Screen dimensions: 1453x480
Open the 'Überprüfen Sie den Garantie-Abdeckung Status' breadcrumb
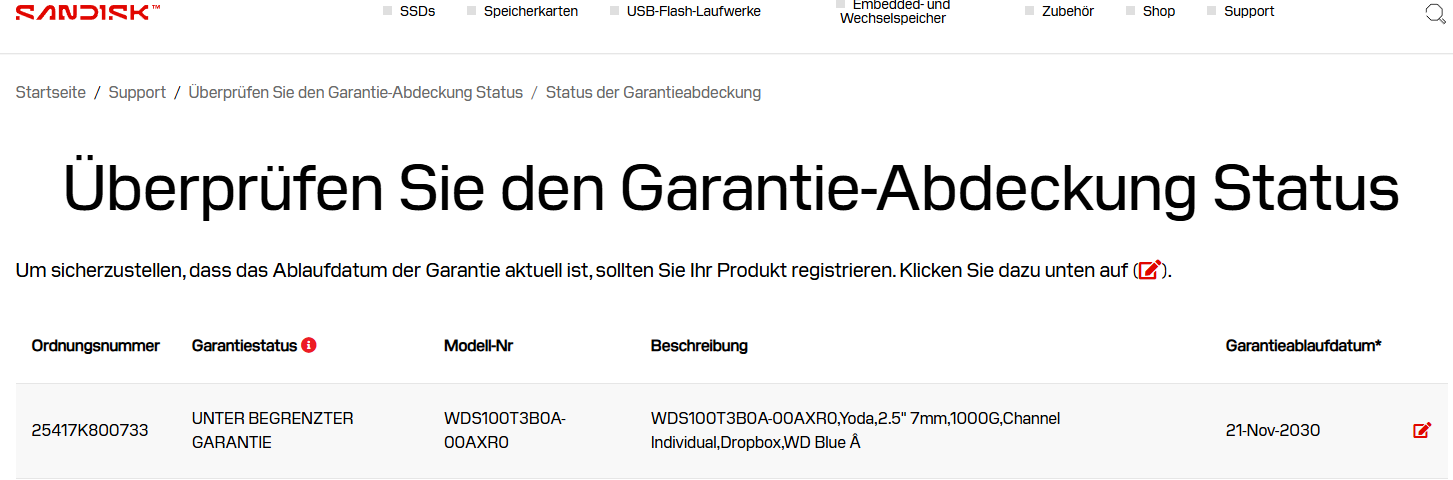pos(356,92)
